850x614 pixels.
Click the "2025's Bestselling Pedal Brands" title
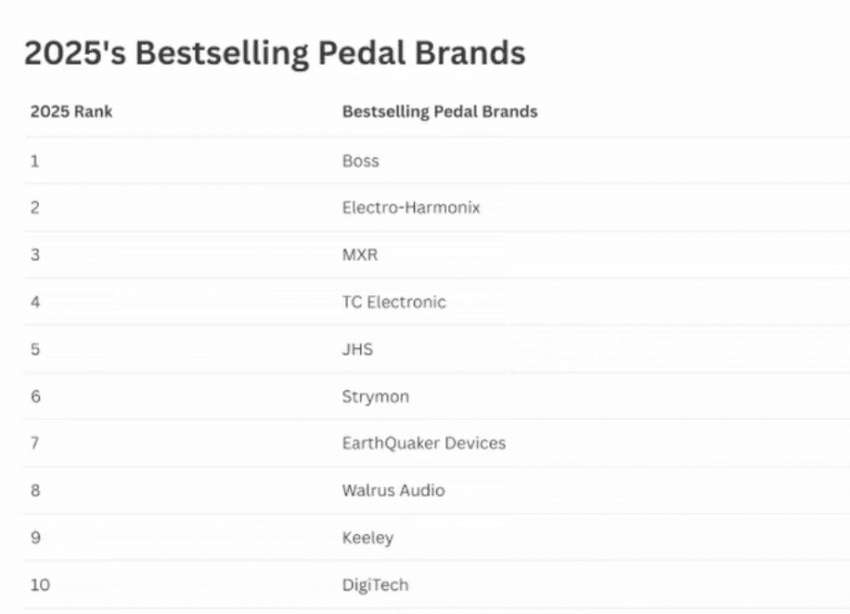(274, 53)
